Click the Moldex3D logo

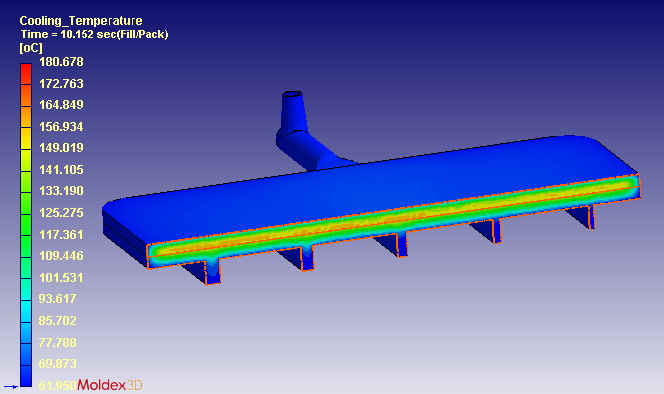pyautogui.click(x=110, y=385)
